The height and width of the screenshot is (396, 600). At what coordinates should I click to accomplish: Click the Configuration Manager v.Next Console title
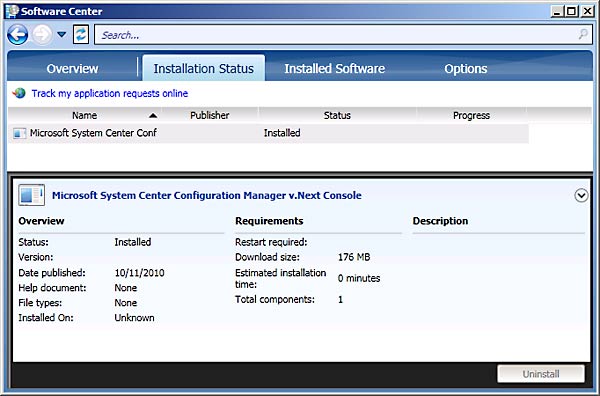tap(207, 195)
